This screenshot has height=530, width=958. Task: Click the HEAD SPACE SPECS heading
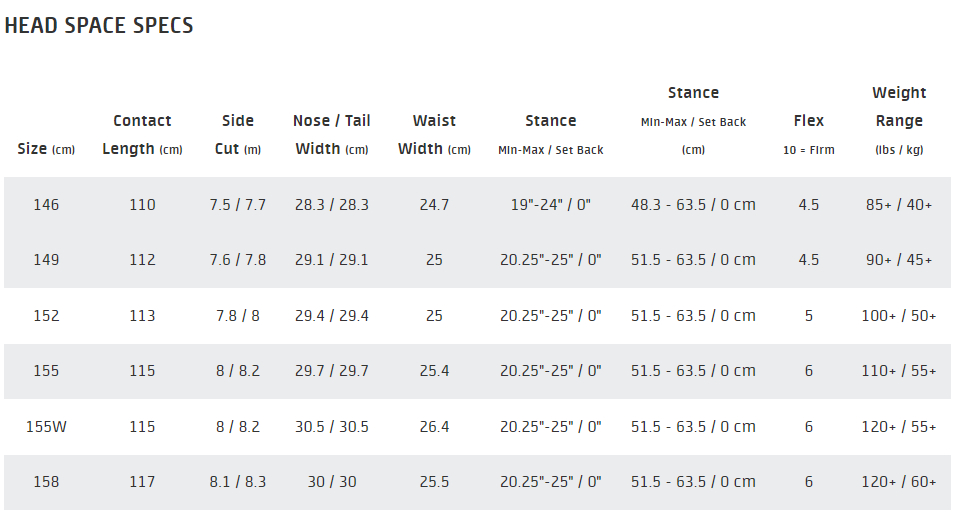(98, 26)
